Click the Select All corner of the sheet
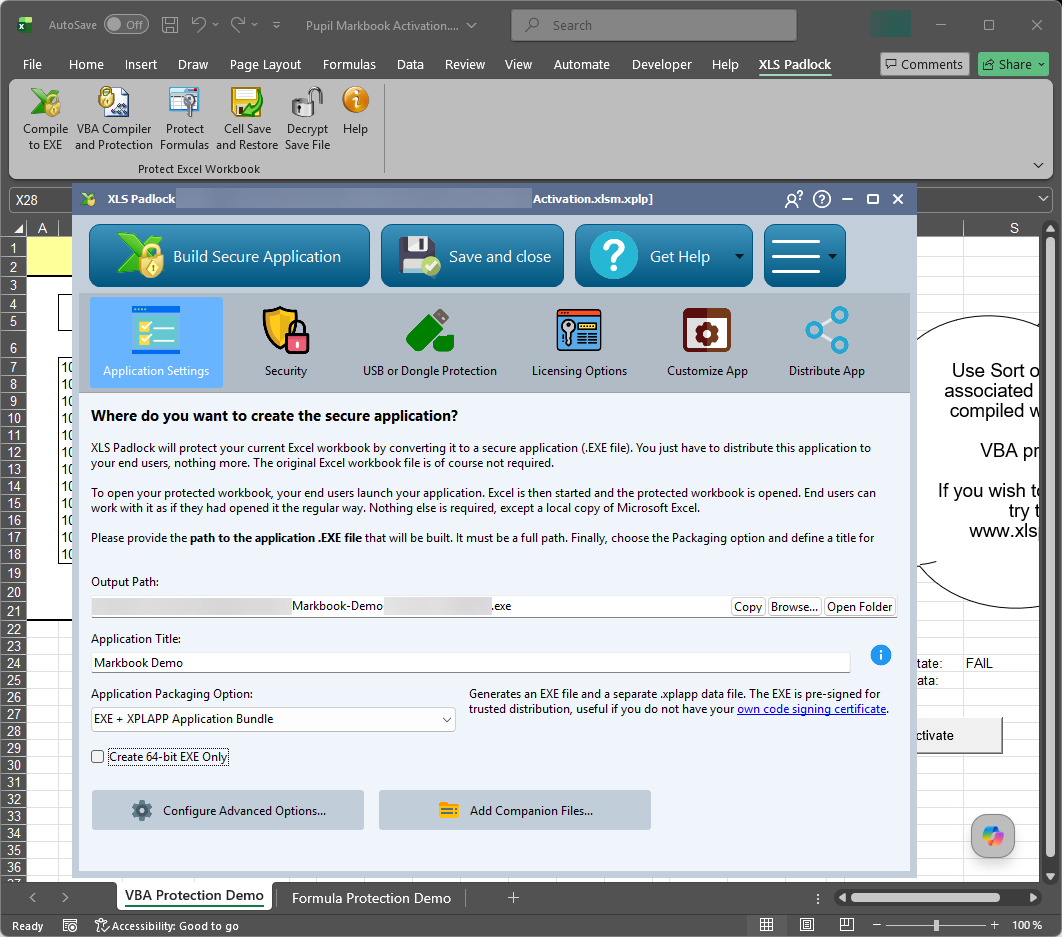Viewport: 1062px width, 937px height. [19, 228]
